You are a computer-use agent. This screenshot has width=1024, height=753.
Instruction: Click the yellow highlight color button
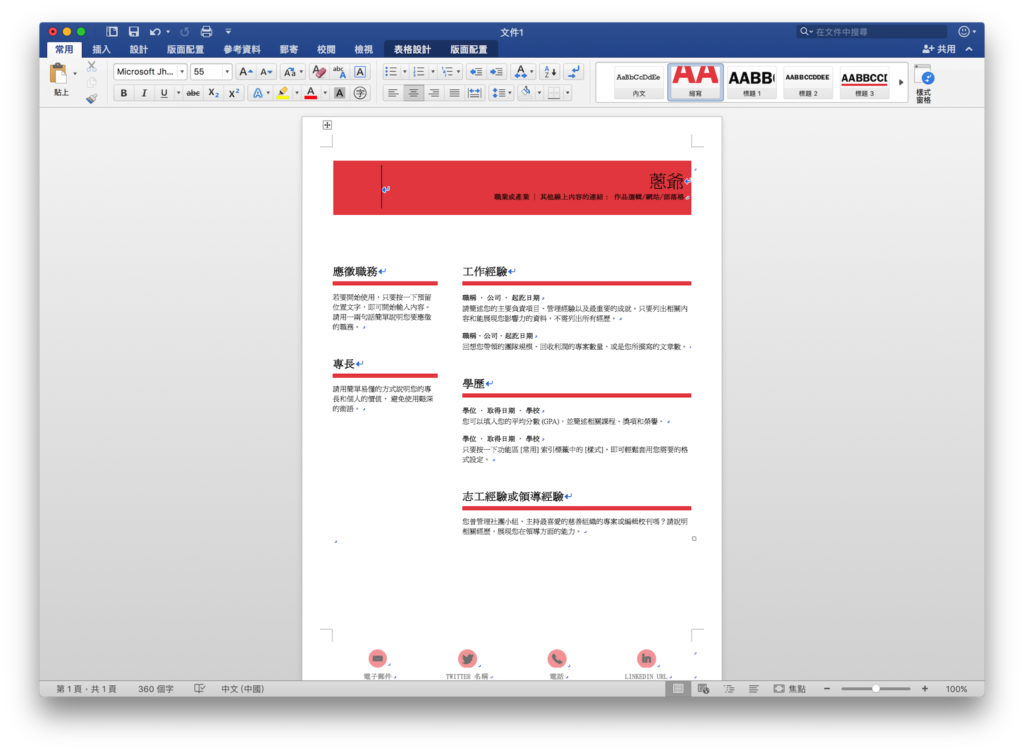click(283, 93)
